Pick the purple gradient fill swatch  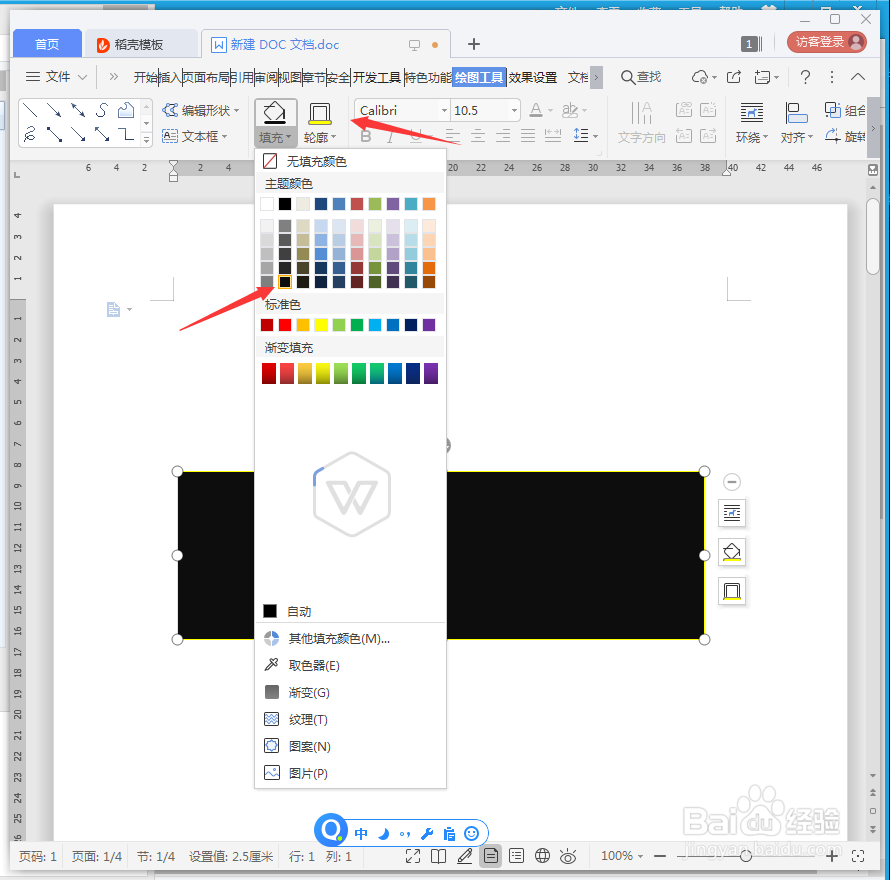[431, 374]
